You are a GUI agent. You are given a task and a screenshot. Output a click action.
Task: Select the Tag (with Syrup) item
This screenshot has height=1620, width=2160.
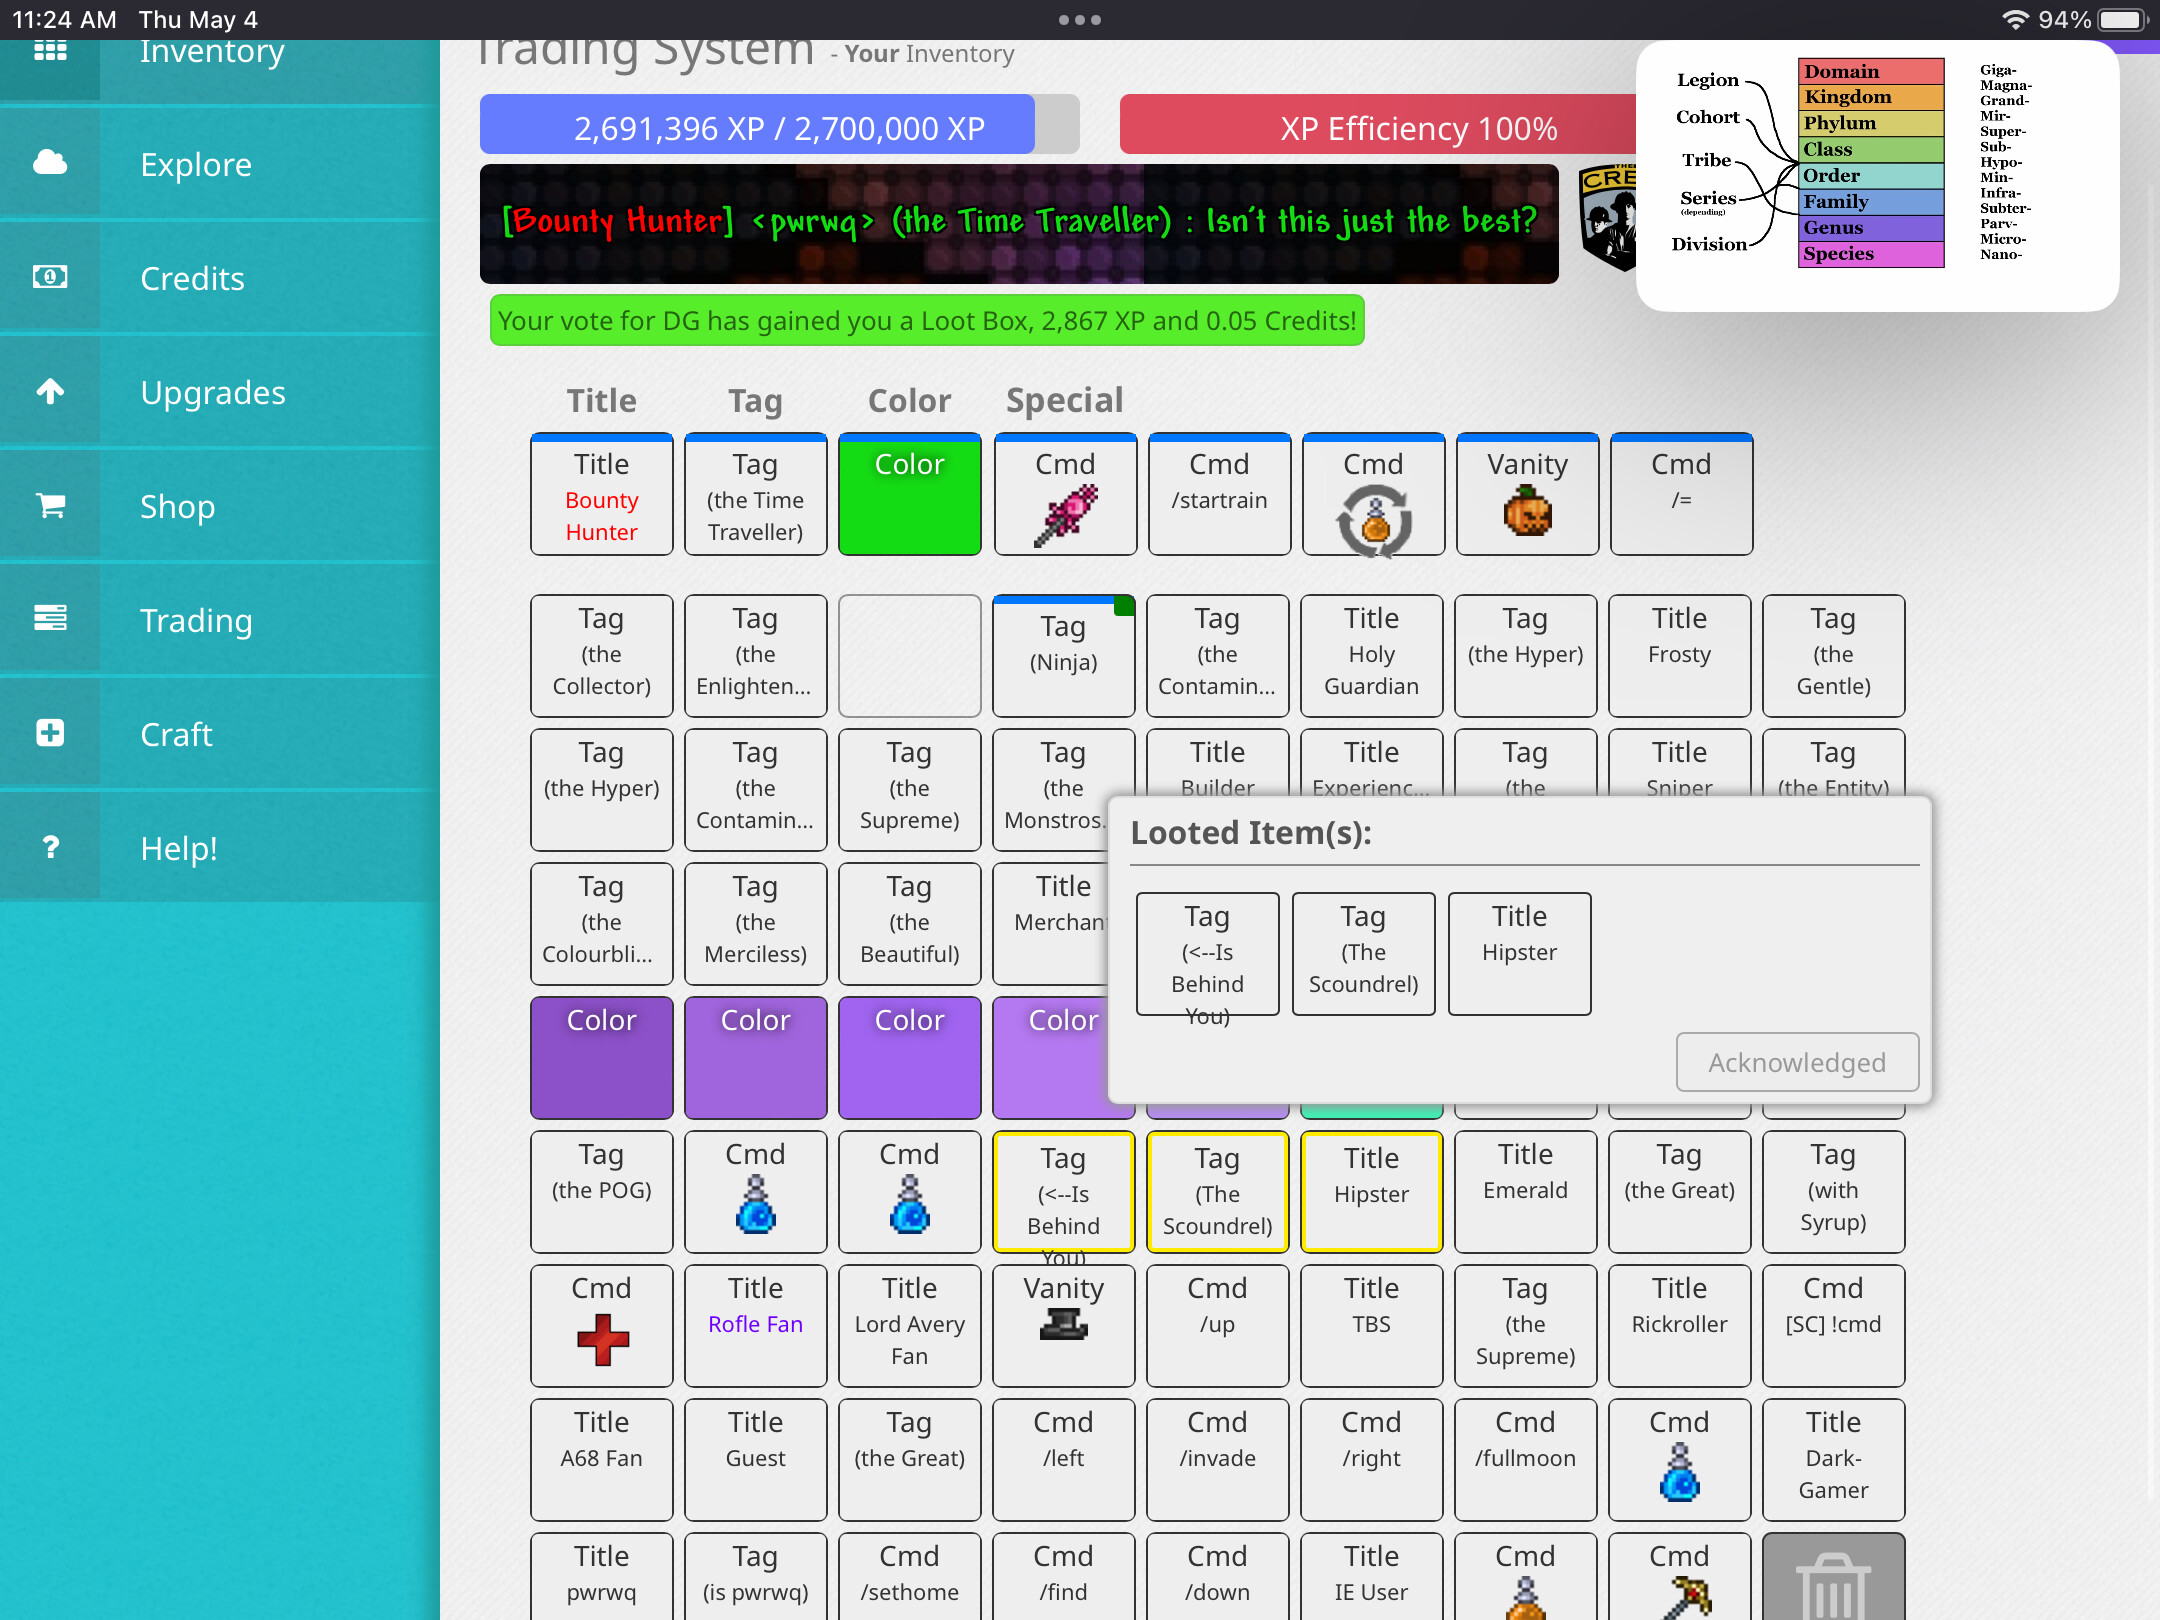coord(1834,1191)
